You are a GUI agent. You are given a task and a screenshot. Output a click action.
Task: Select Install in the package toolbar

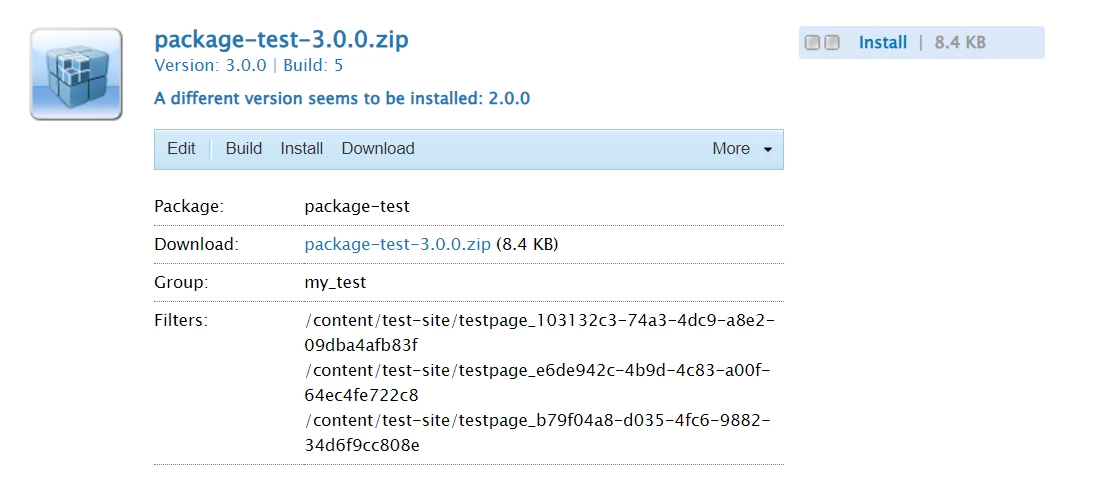301,149
